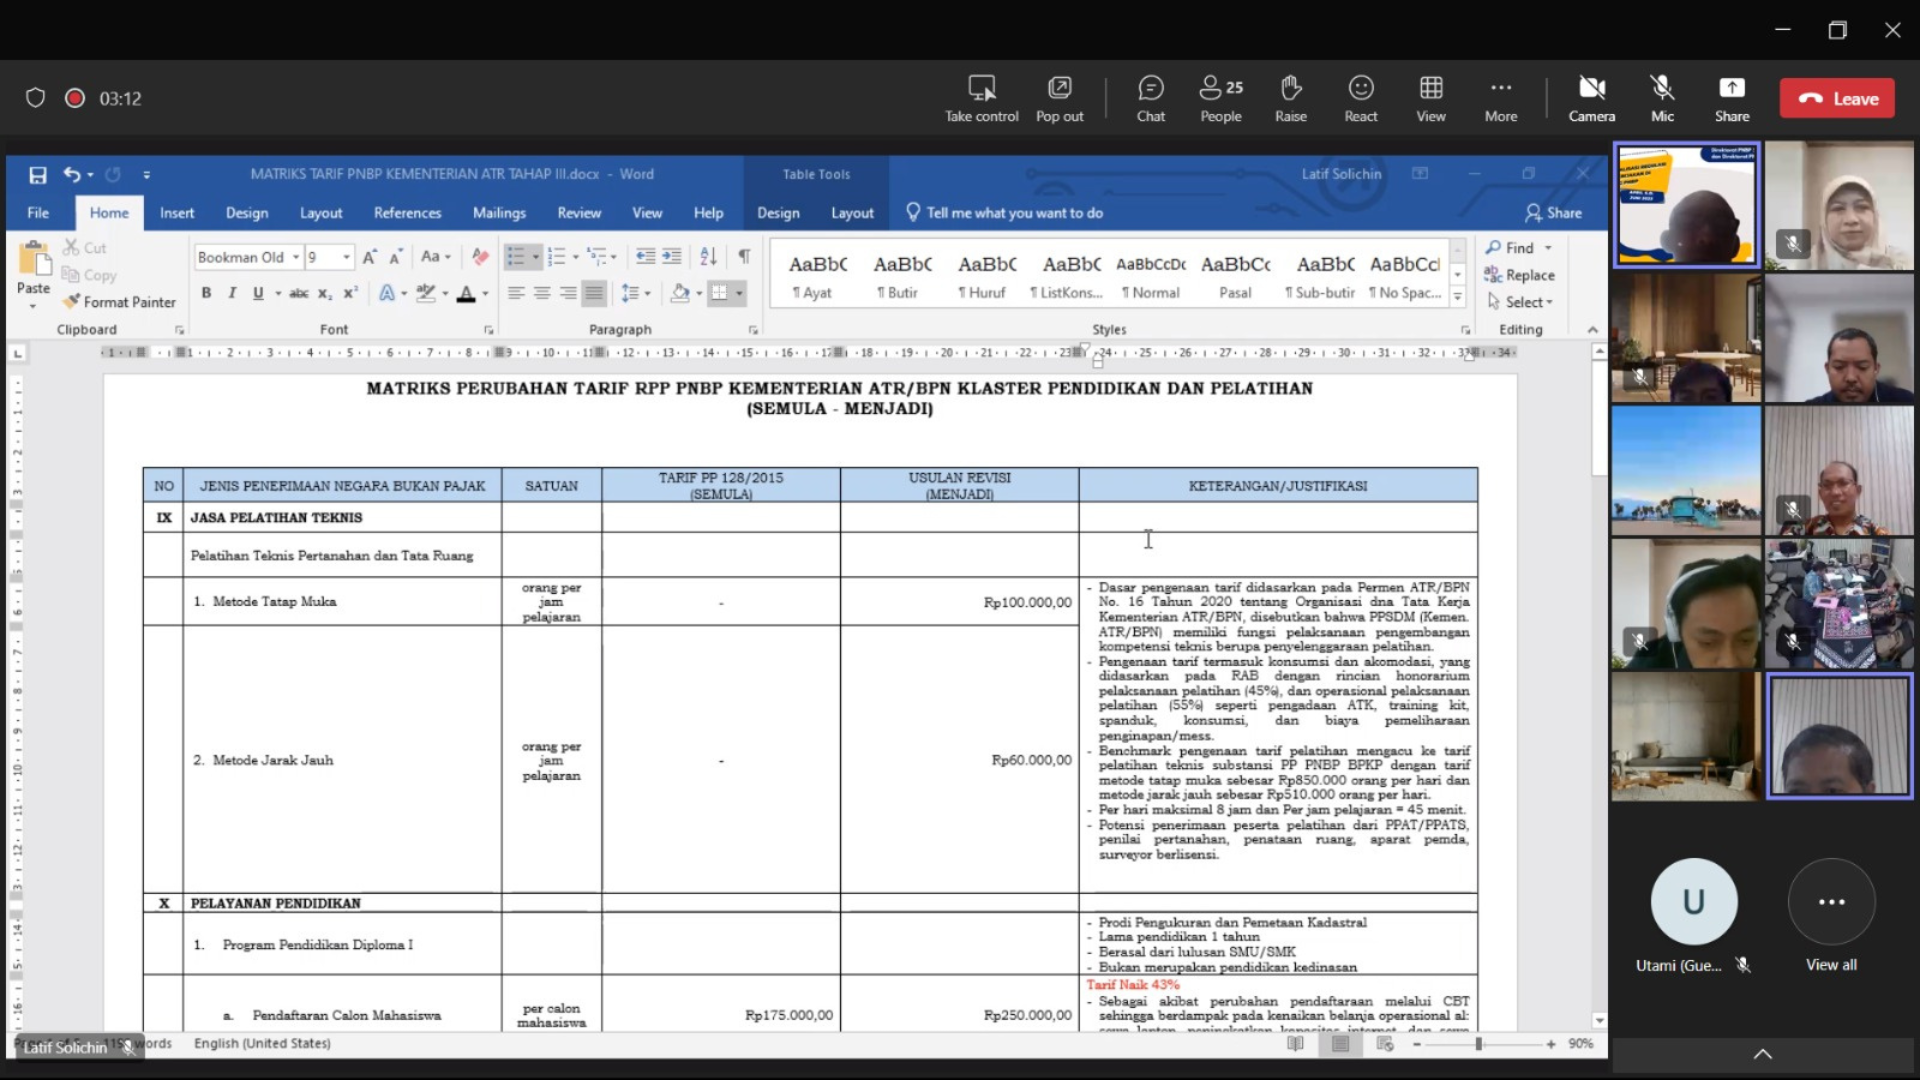Save the Word document
The height and width of the screenshot is (1080, 1920).
pos(38,175)
